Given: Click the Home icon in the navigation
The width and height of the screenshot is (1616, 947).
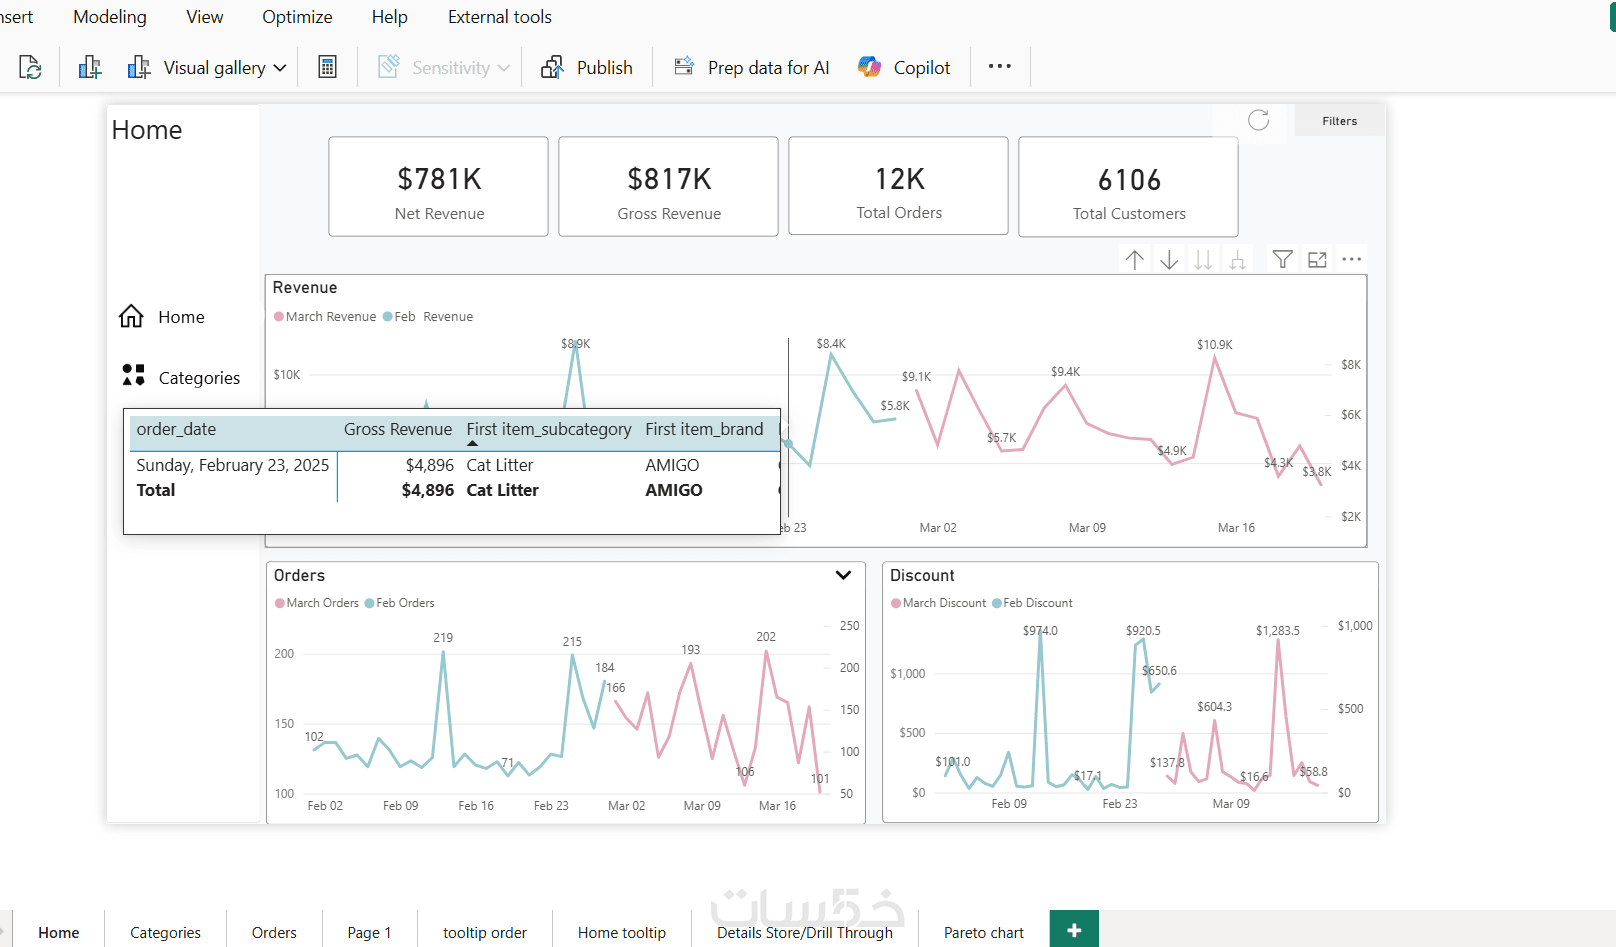Looking at the screenshot, I should click(x=132, y=317).
